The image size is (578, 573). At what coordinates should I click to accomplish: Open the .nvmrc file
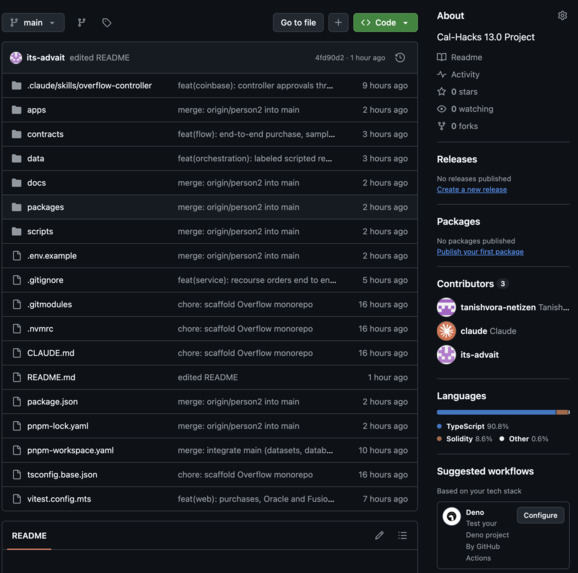pyautogui.click(x=40, y=329)
